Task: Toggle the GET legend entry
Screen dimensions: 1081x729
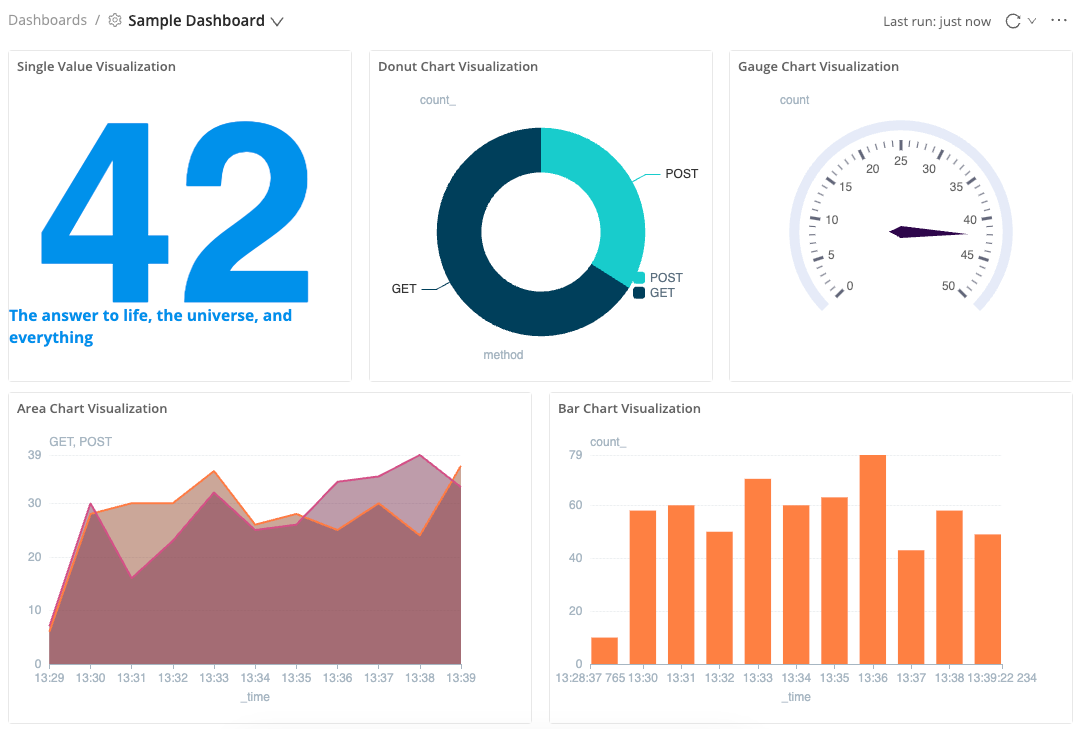Action: (x=659, y=293)
